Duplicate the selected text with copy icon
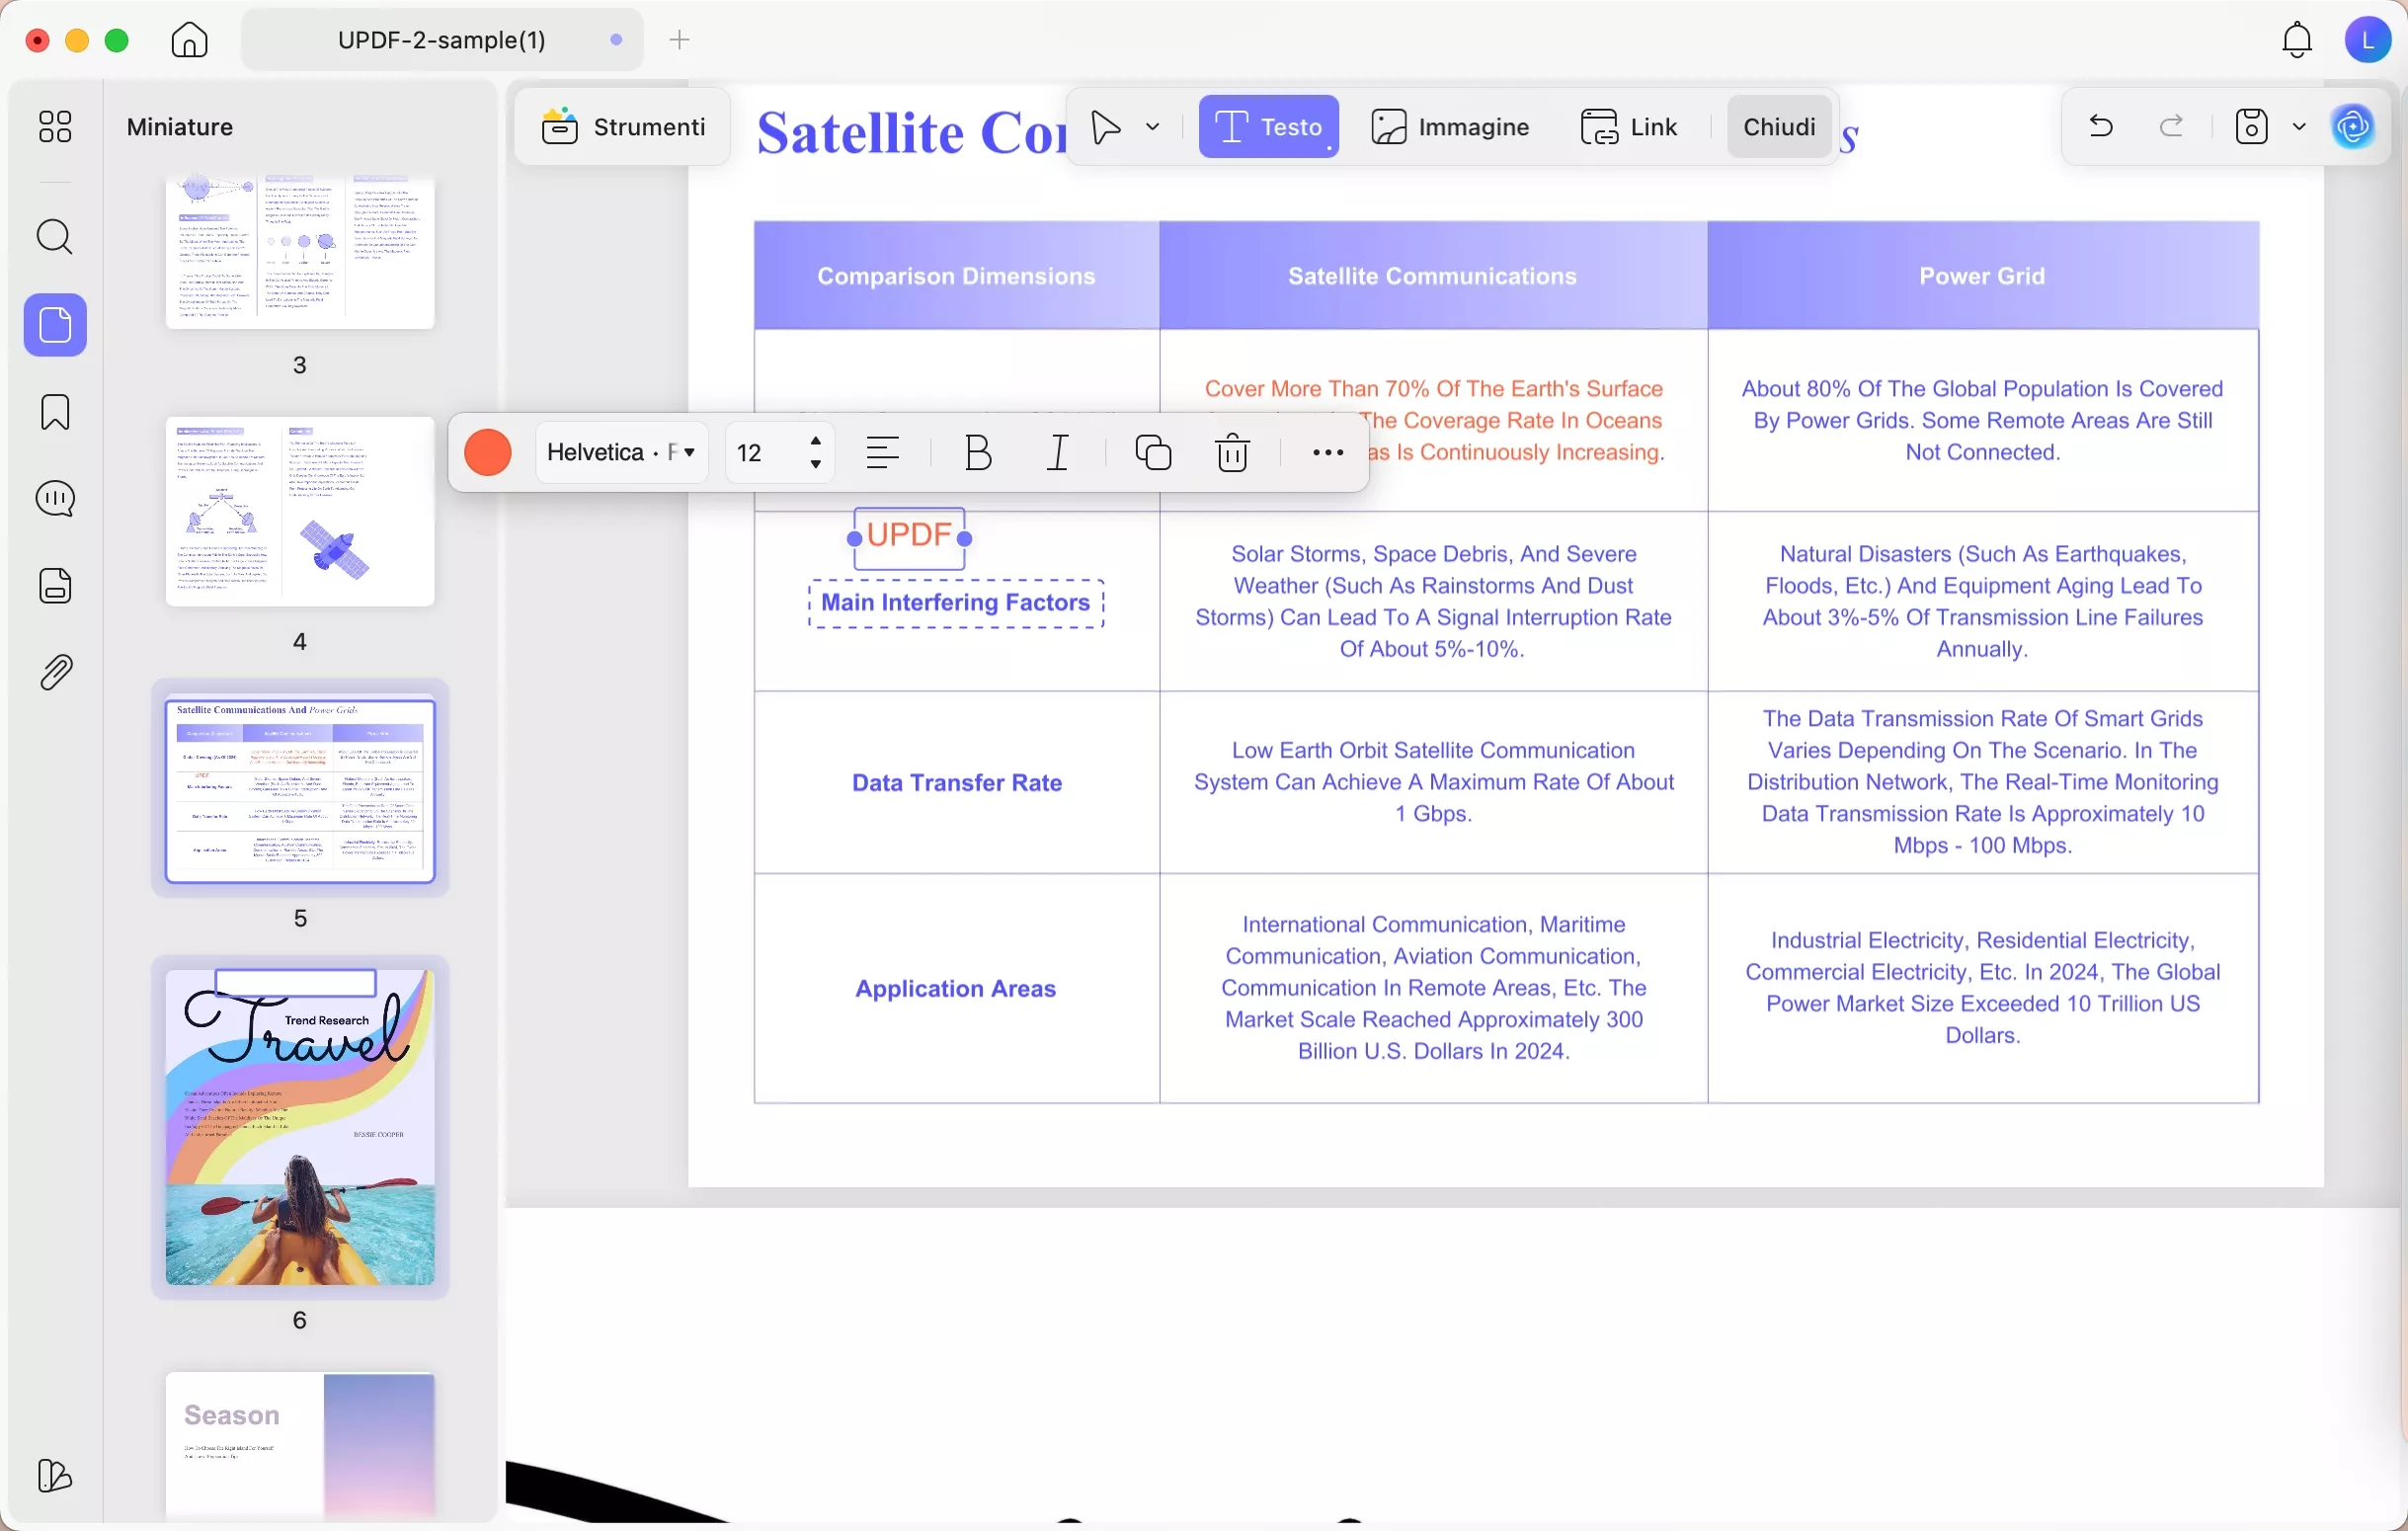This screenshot has height=1531, width=2408. coord(1153,453)
